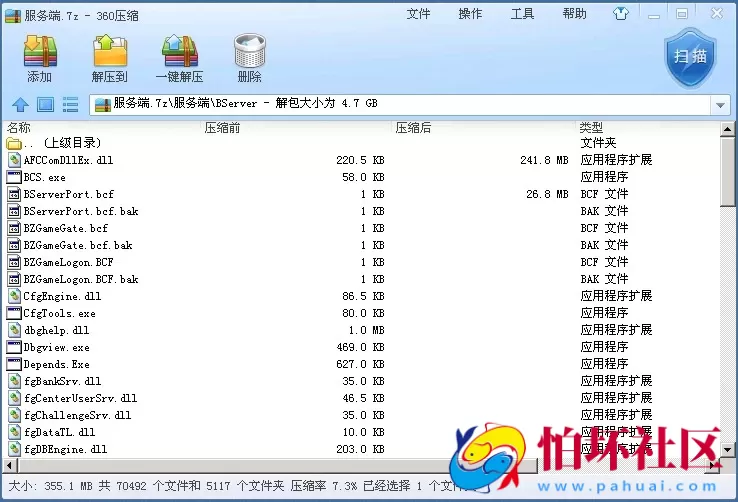Viewport: 738px width, 502px height.
Task: Select the fgDBEngine.dll file icon
Action: tap(15, 449)
